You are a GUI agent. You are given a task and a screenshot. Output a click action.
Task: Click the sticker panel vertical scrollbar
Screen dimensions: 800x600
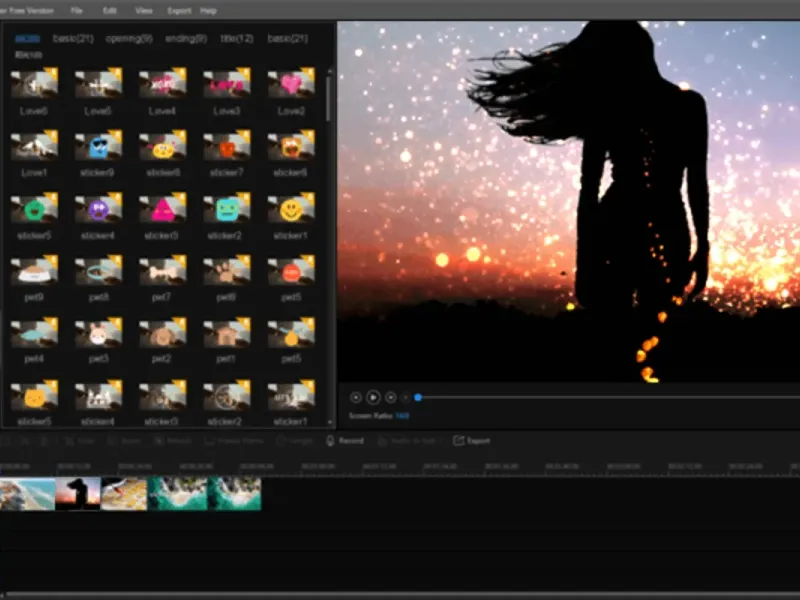(330, 100)
